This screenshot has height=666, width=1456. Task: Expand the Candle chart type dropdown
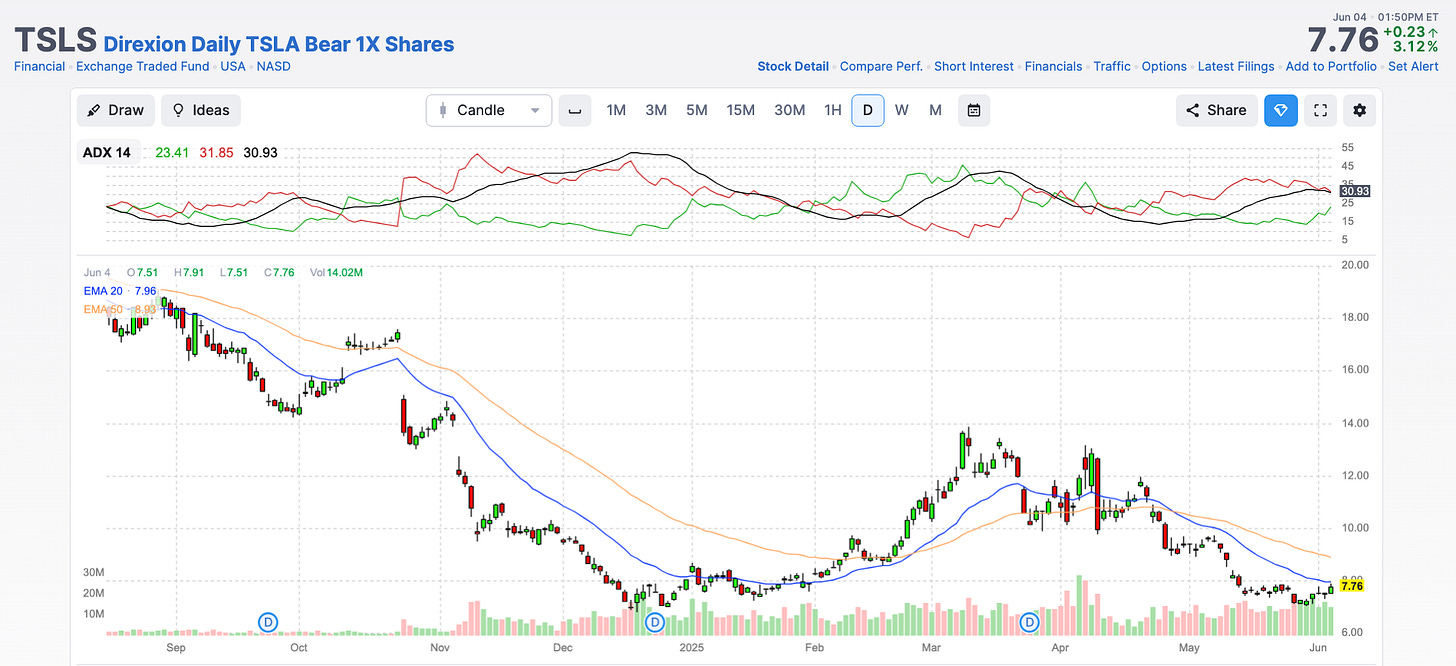click(489, 110)
